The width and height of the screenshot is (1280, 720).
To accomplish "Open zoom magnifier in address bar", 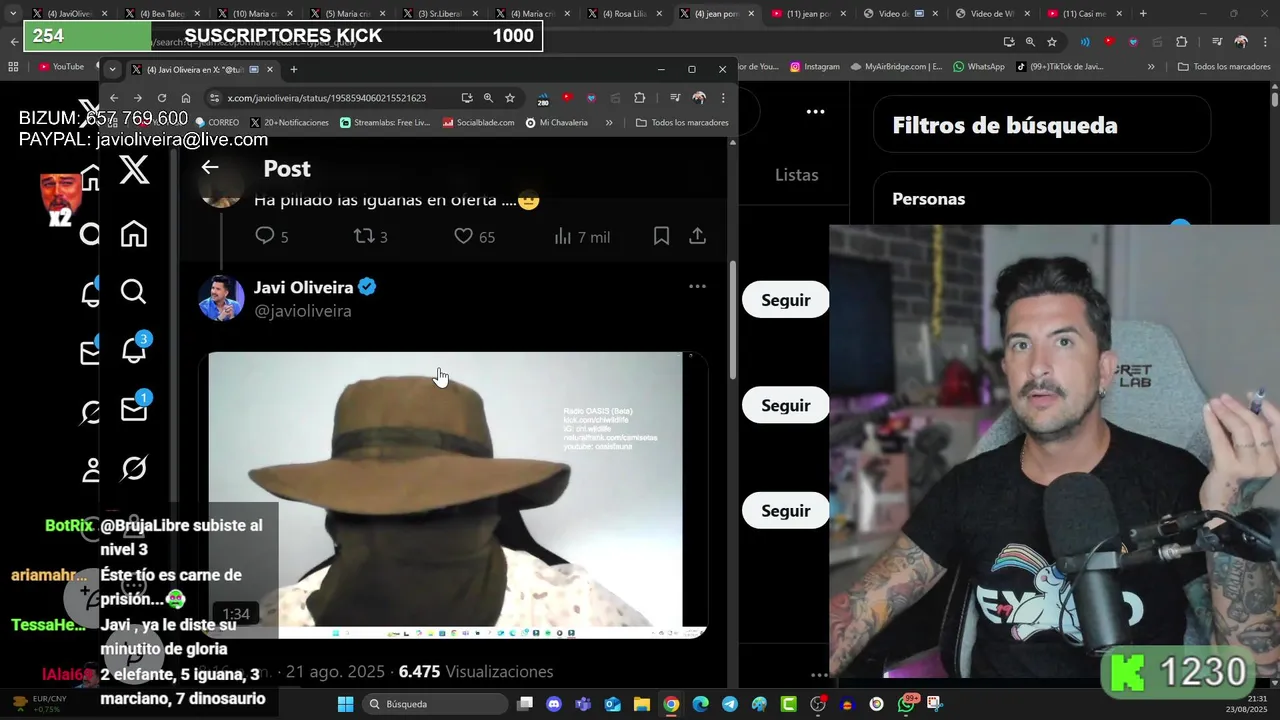I will (x=488, y=98).
